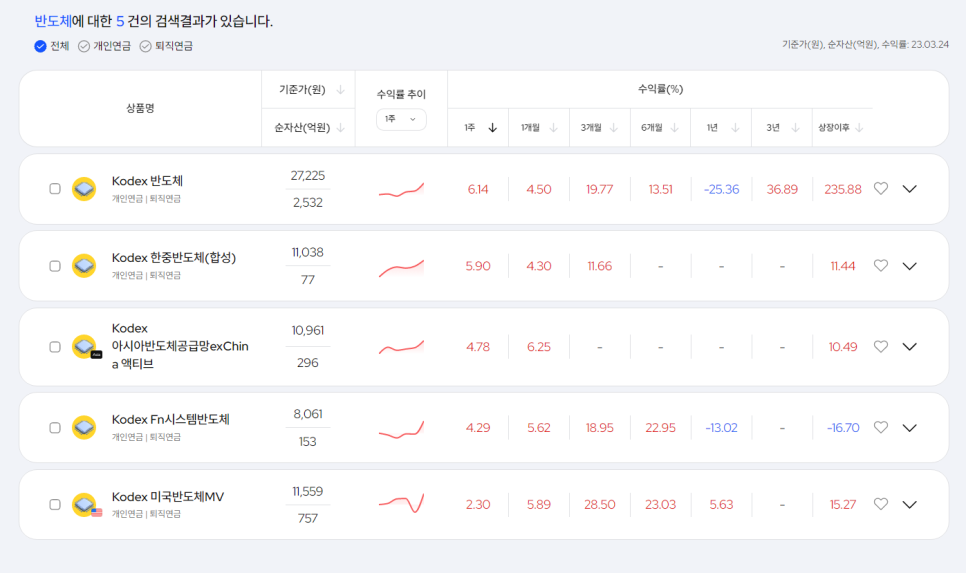Click heart icon on Kodex 미국반도체MV row

(x=880, y=504)
